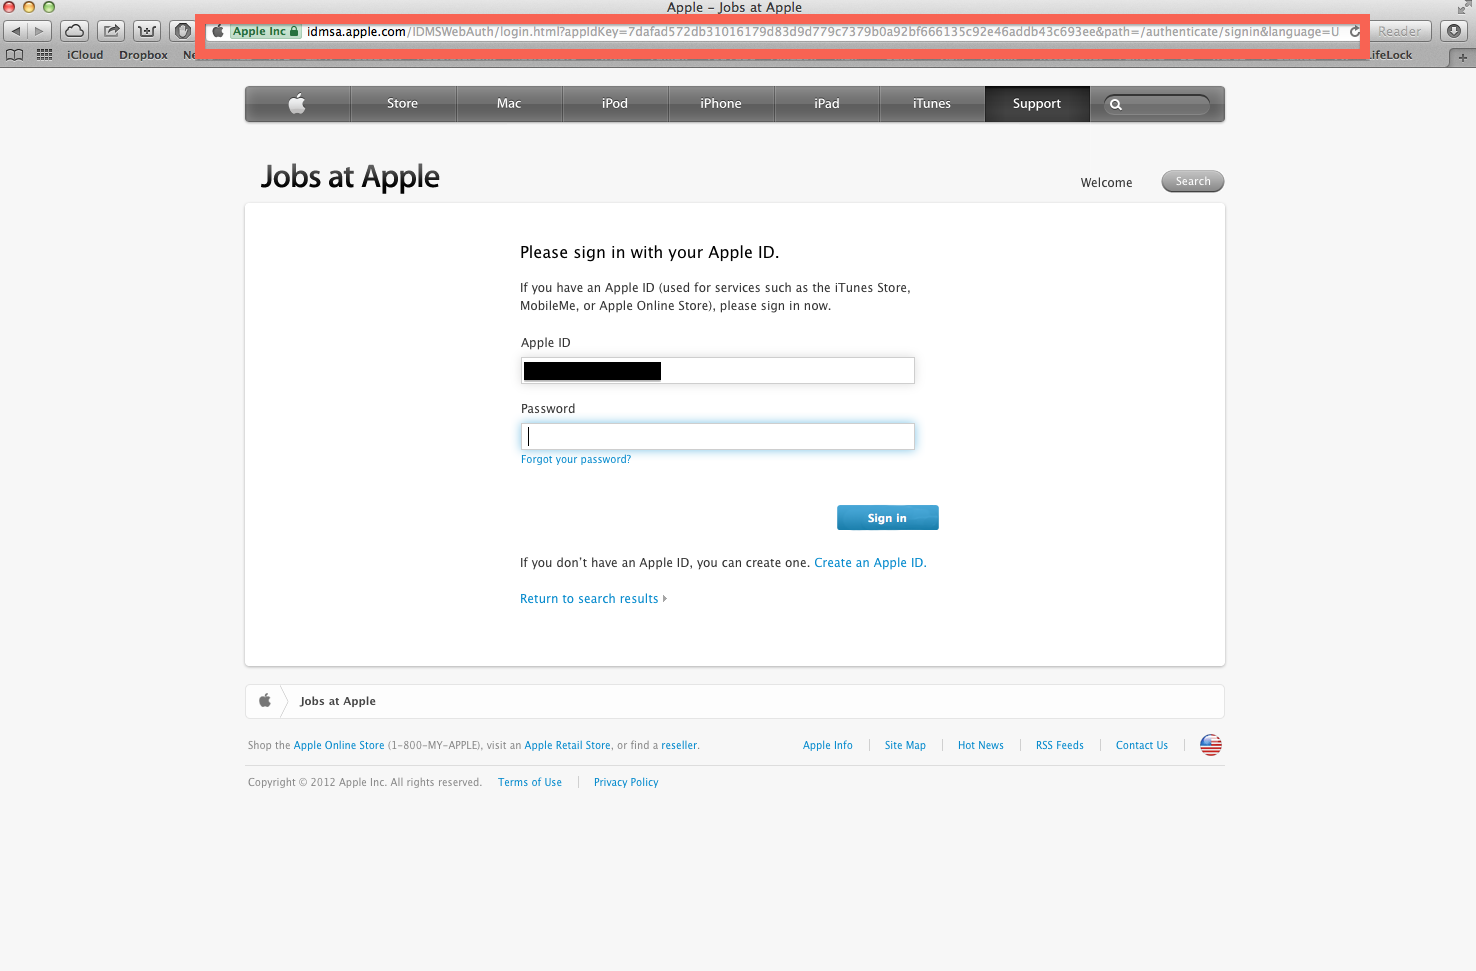Open the Contact Us footer link
This screenshot has height=971, width=1476.
[1142, 745]
